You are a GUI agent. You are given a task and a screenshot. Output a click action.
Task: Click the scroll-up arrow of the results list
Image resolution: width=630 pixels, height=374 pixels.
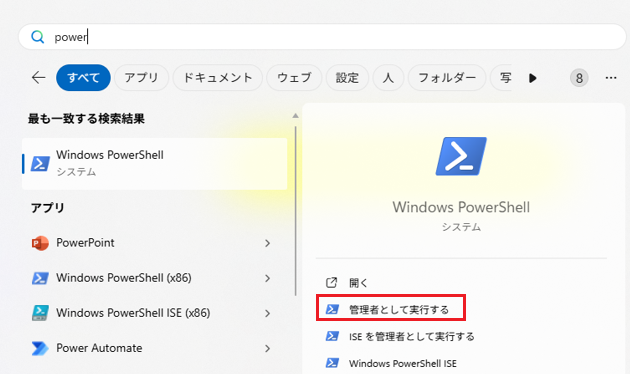295,116
